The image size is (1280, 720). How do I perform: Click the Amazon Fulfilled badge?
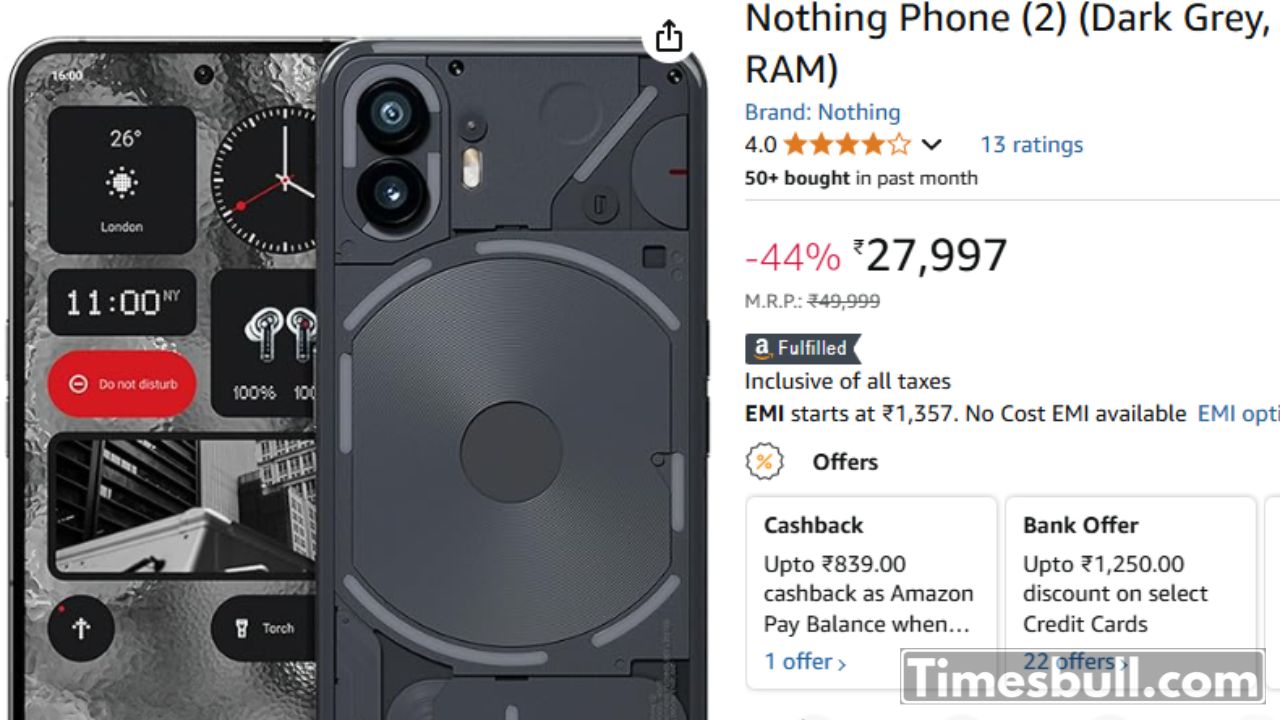point(802,348)
